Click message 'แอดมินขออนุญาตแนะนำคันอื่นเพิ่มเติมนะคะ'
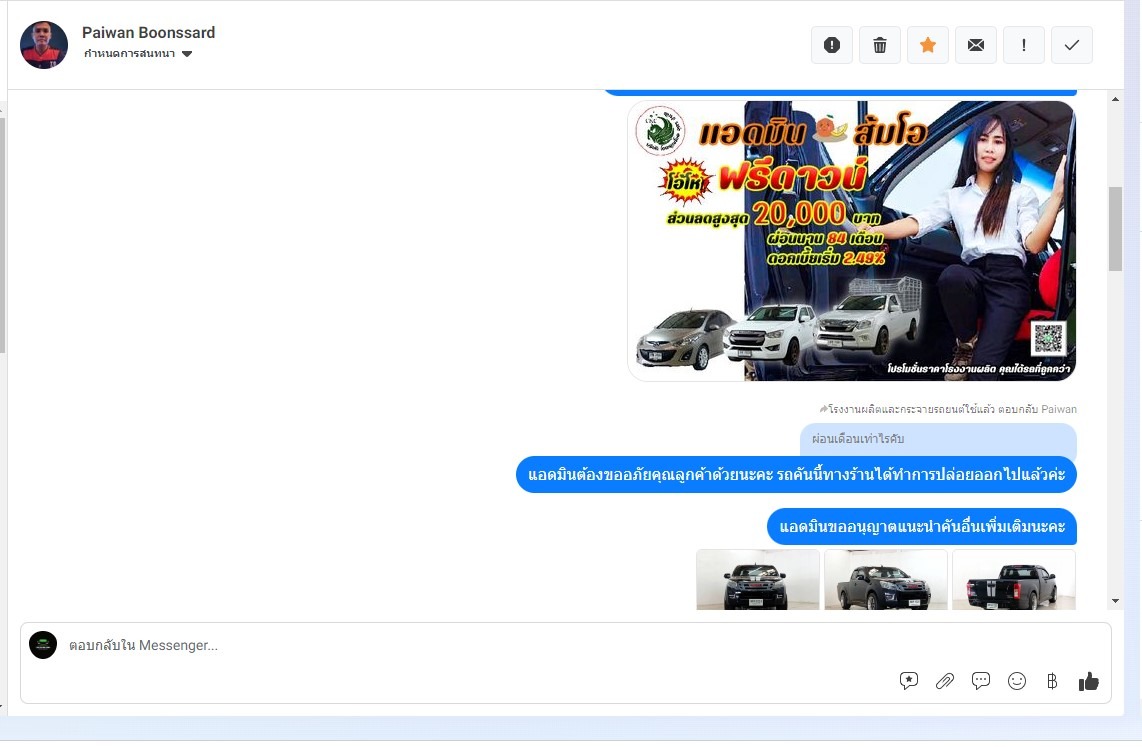Viewport: 1142px width, 747px height. pos(922,526)
